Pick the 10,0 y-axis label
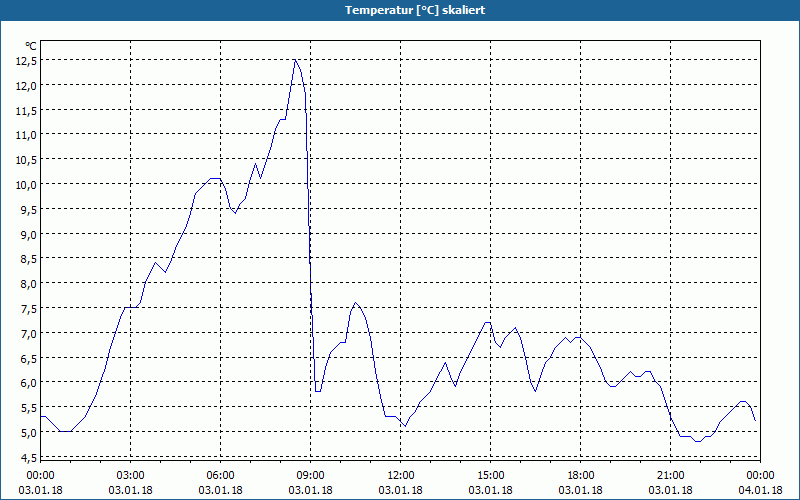This screenshot has height=500, width=800. tap(28, 185)
